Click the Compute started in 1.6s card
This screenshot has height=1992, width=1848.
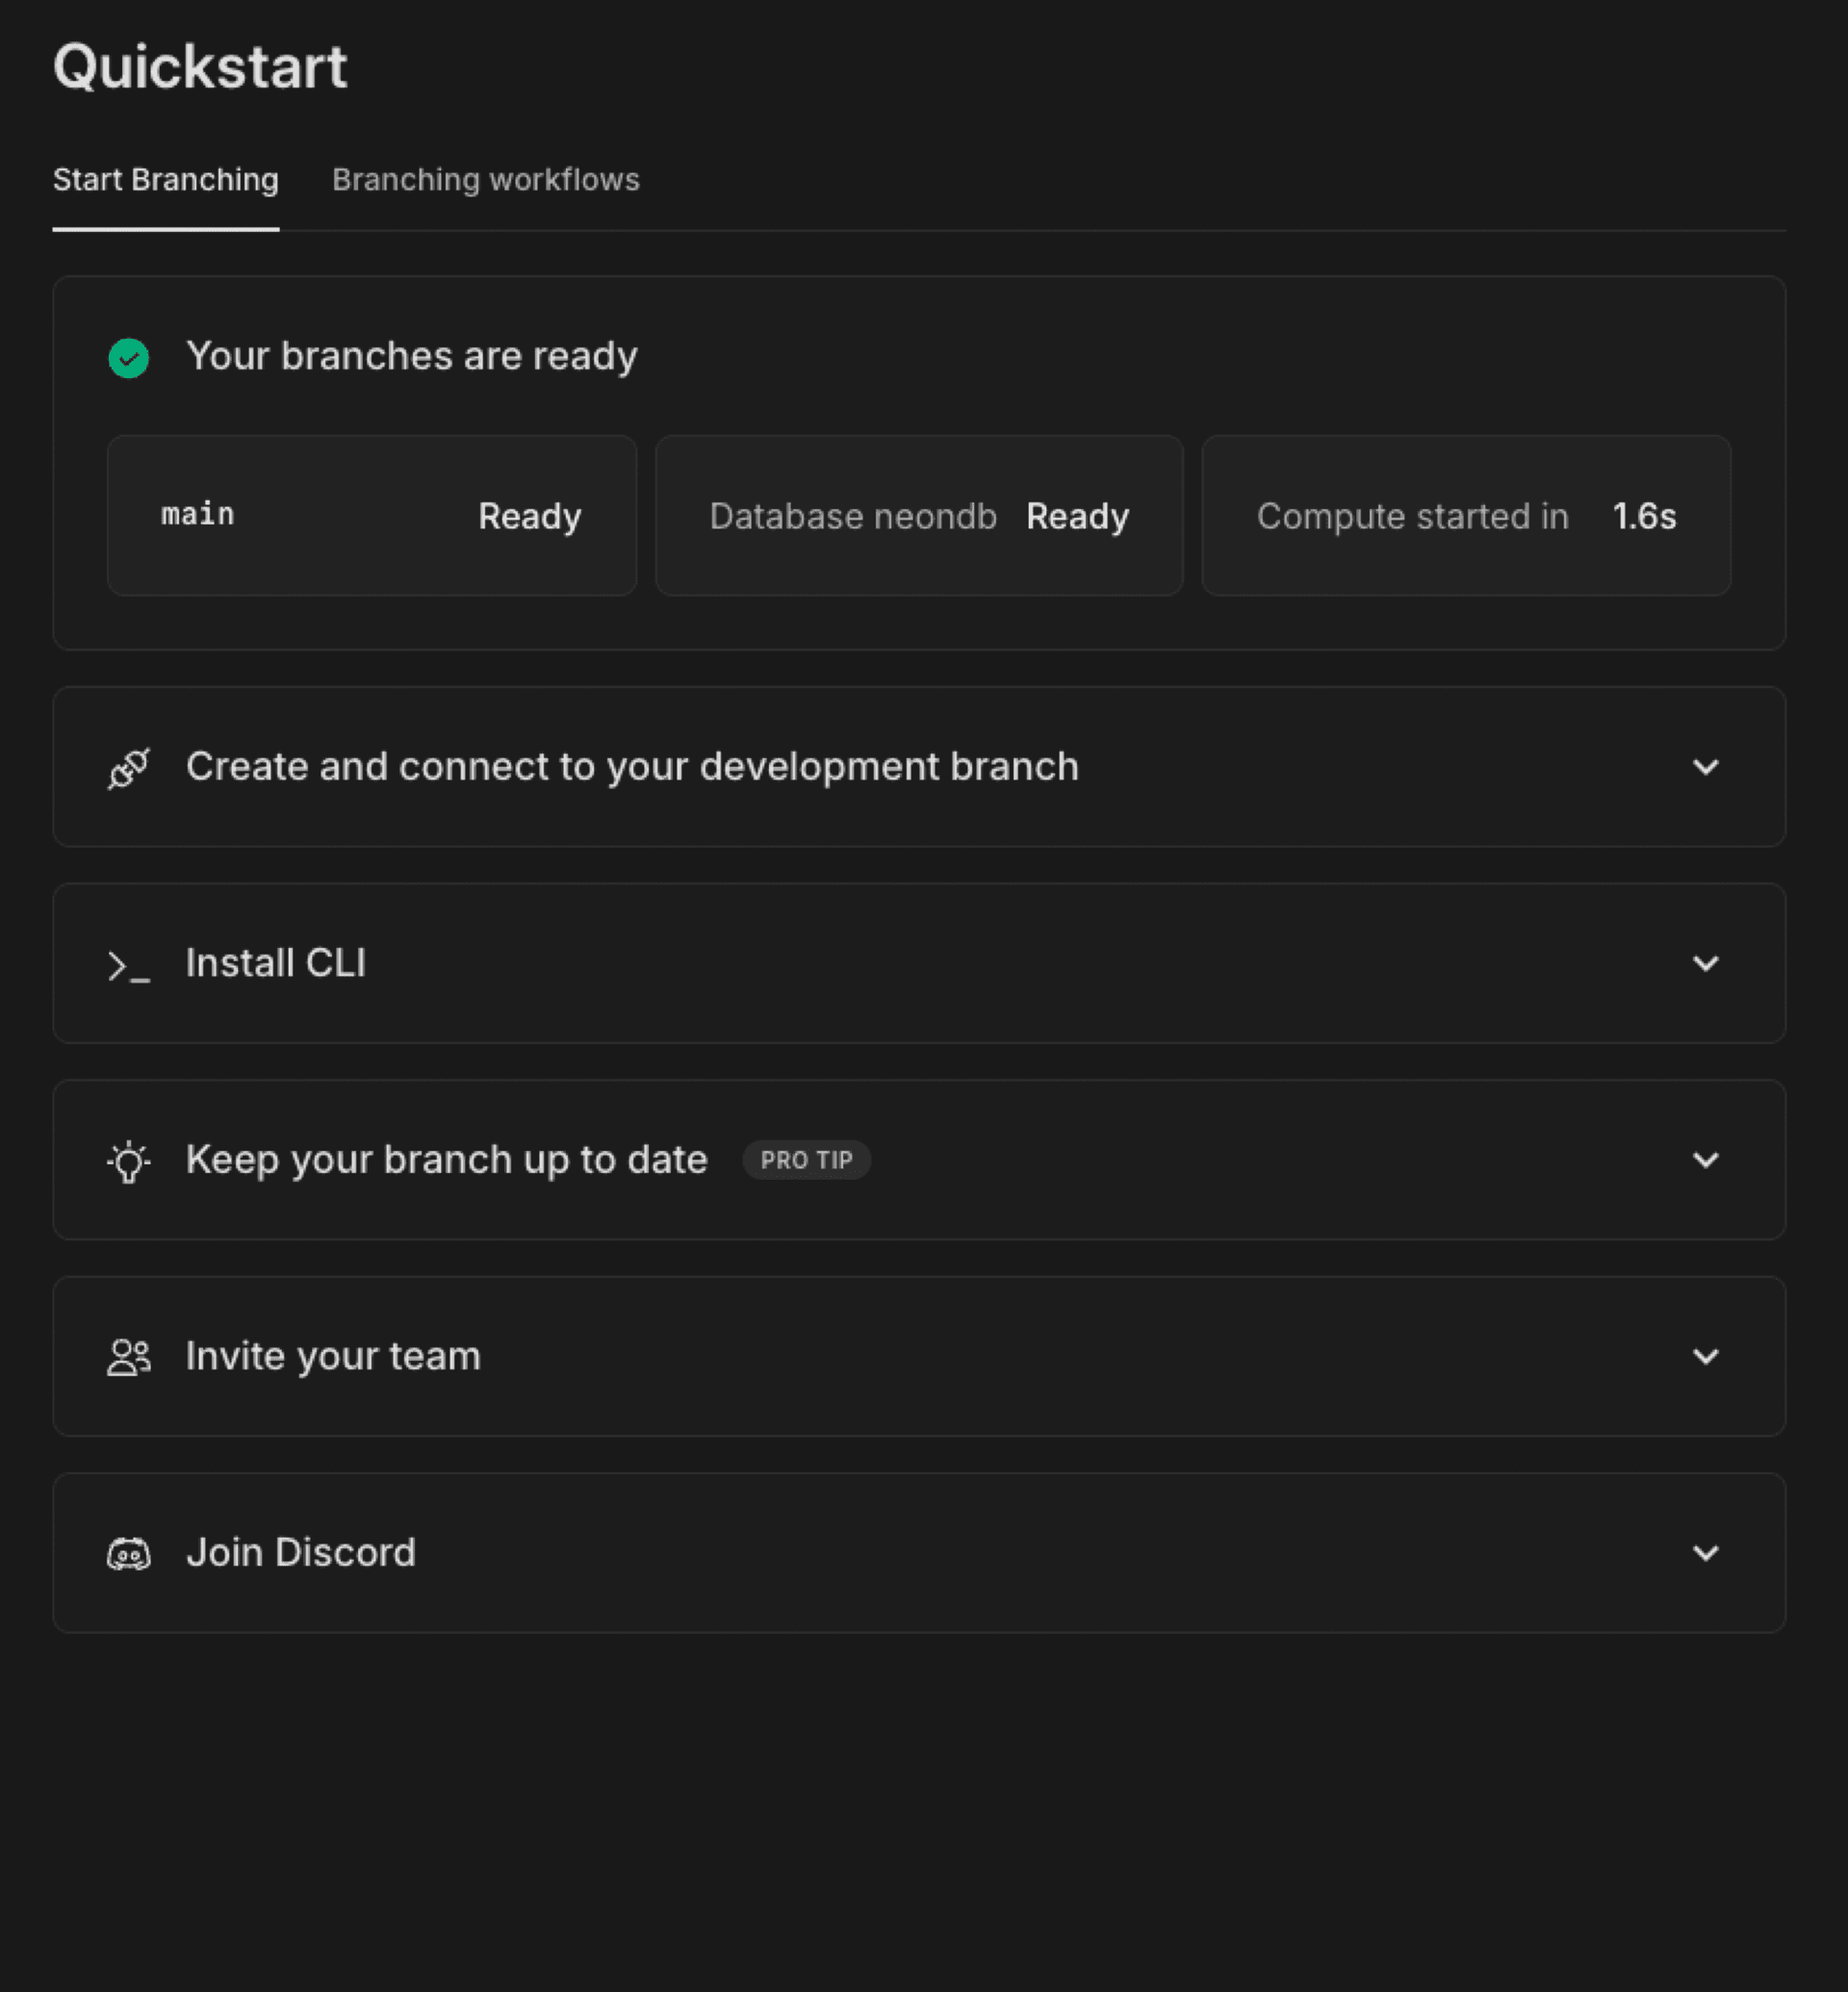1466,516
